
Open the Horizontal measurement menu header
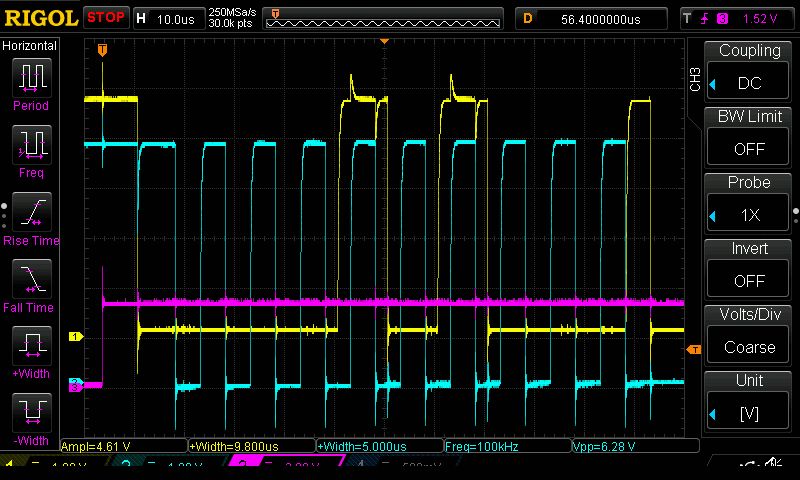[30, 46]
